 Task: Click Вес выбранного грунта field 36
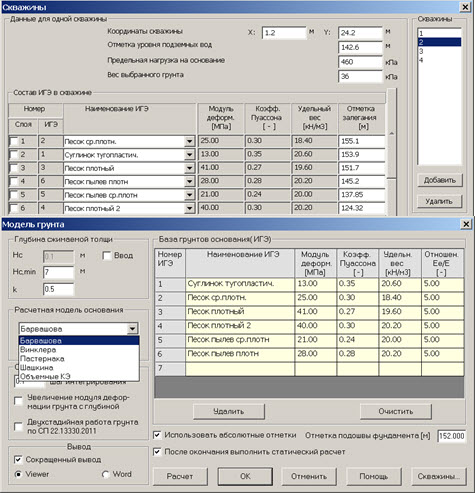coord(360,76)
